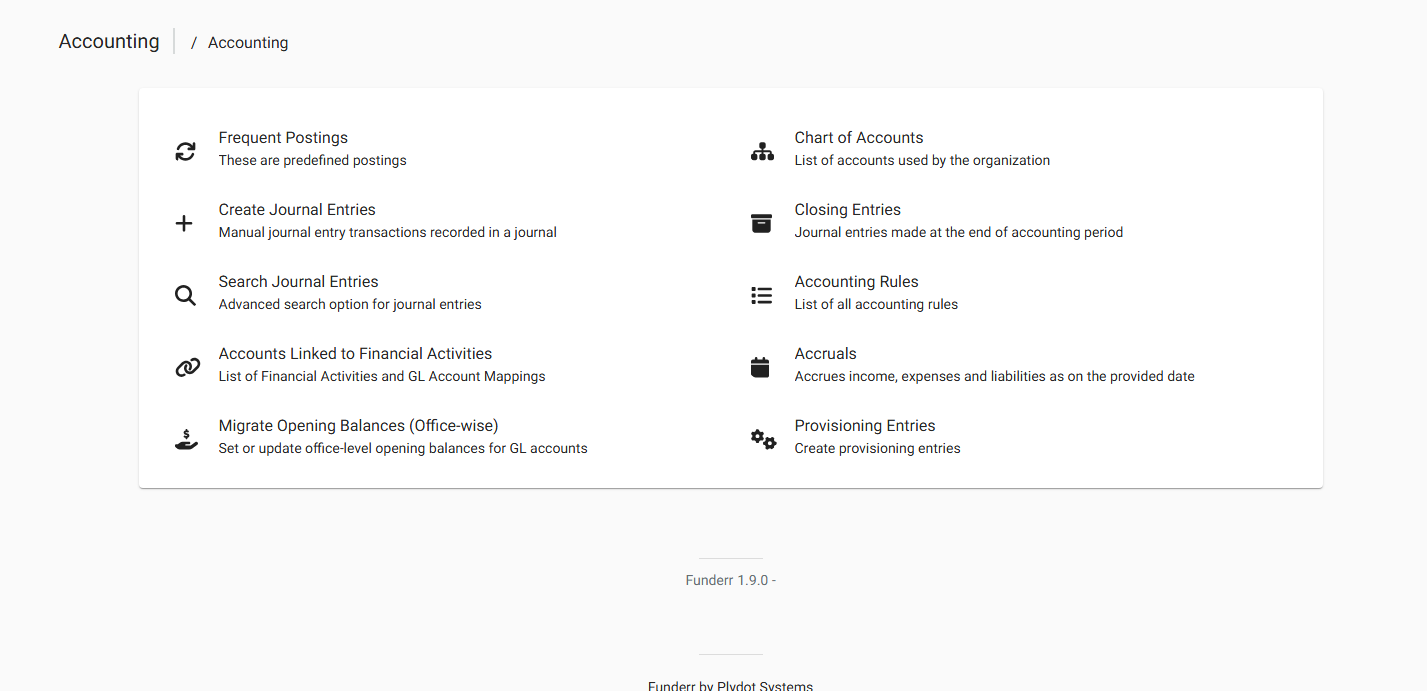
Task: Select the list icon for Accounting Rules
Action: click(761, 295)
